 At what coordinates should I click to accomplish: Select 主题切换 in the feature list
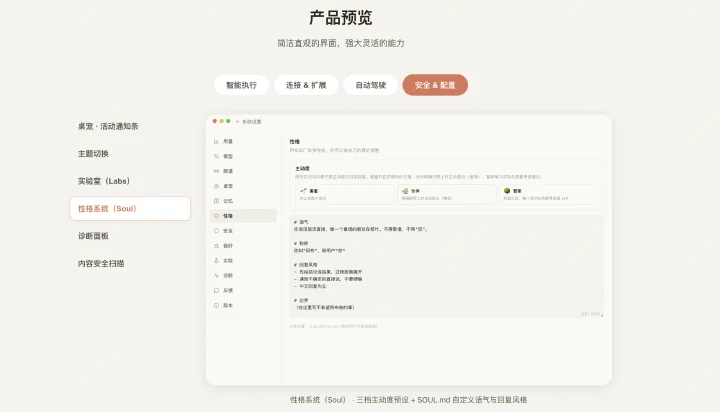tap(93, 154)
